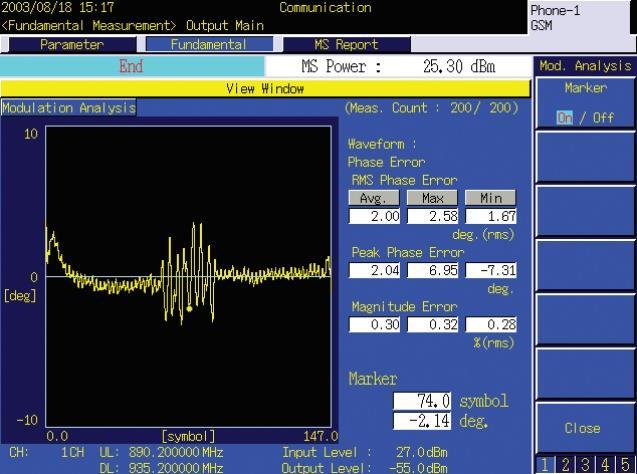Click the yellow marker dot on waveform
The height and width of the screenshot is (474, 637).
tap(189, 309)
